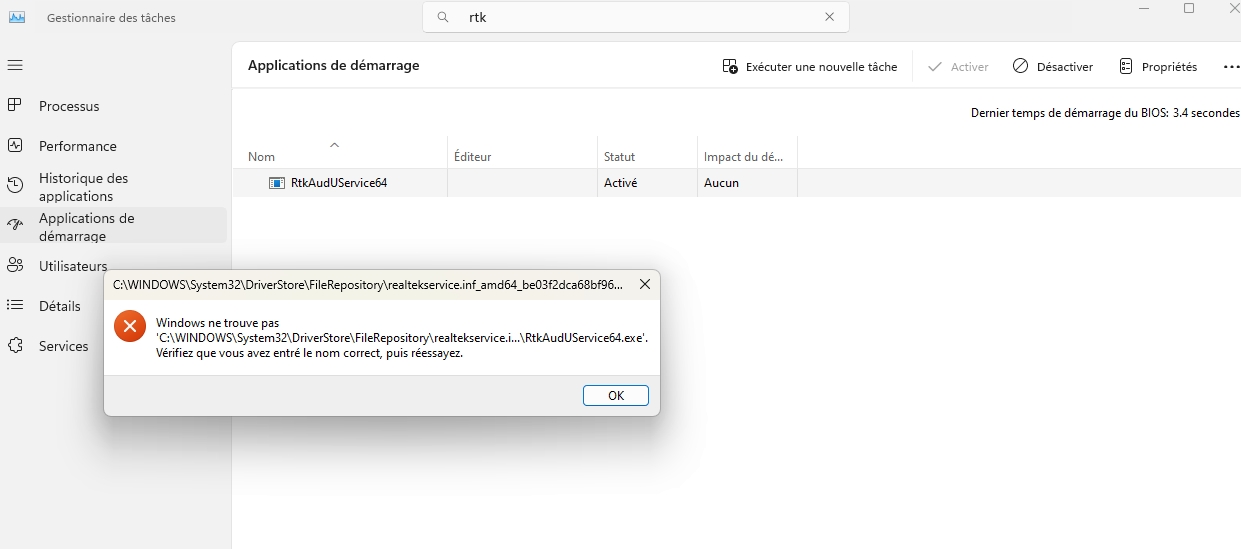Click Désactiver in the toolbar
This screenshot has height=549, width=1241.
click(1053, 67)
